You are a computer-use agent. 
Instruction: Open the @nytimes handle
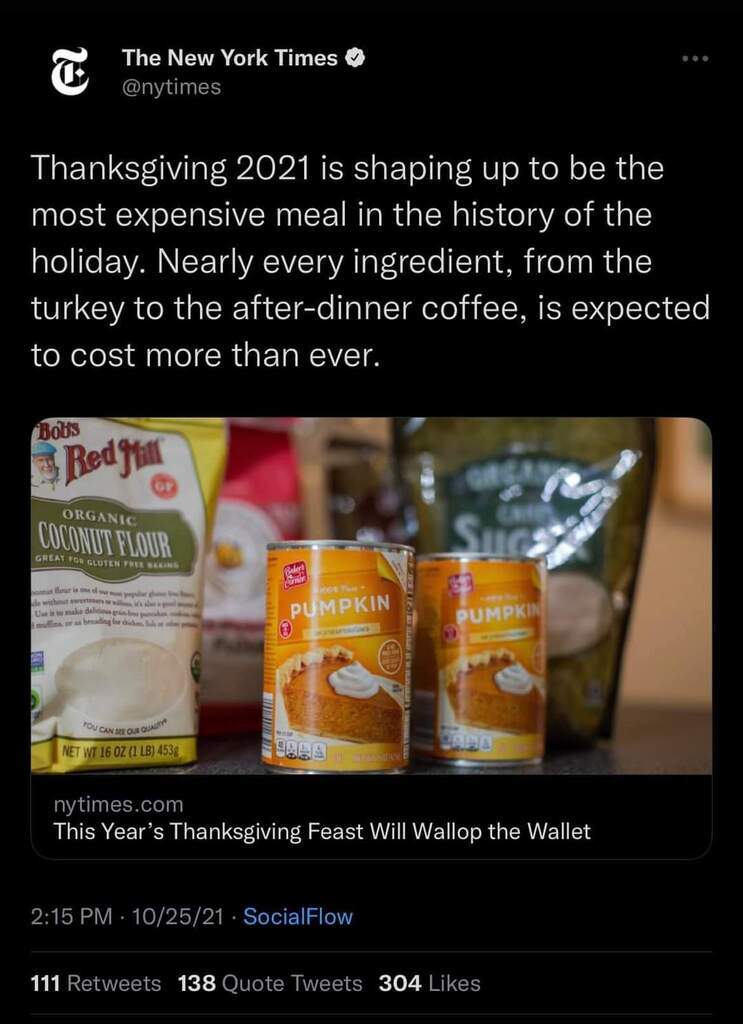tap(171, 87)
